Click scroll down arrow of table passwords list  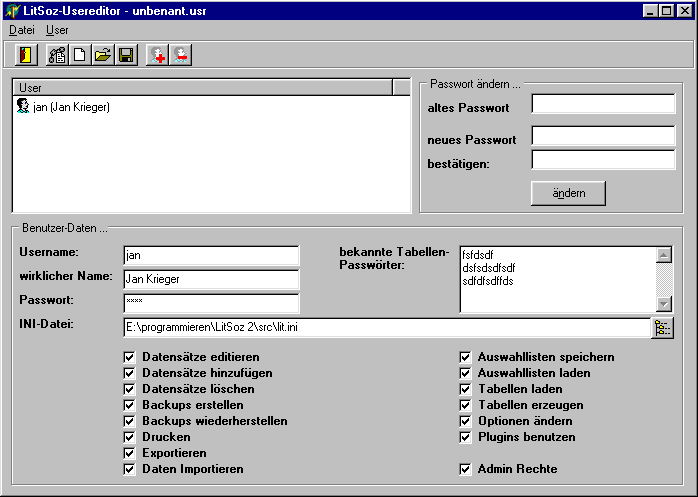coord(664,304)
